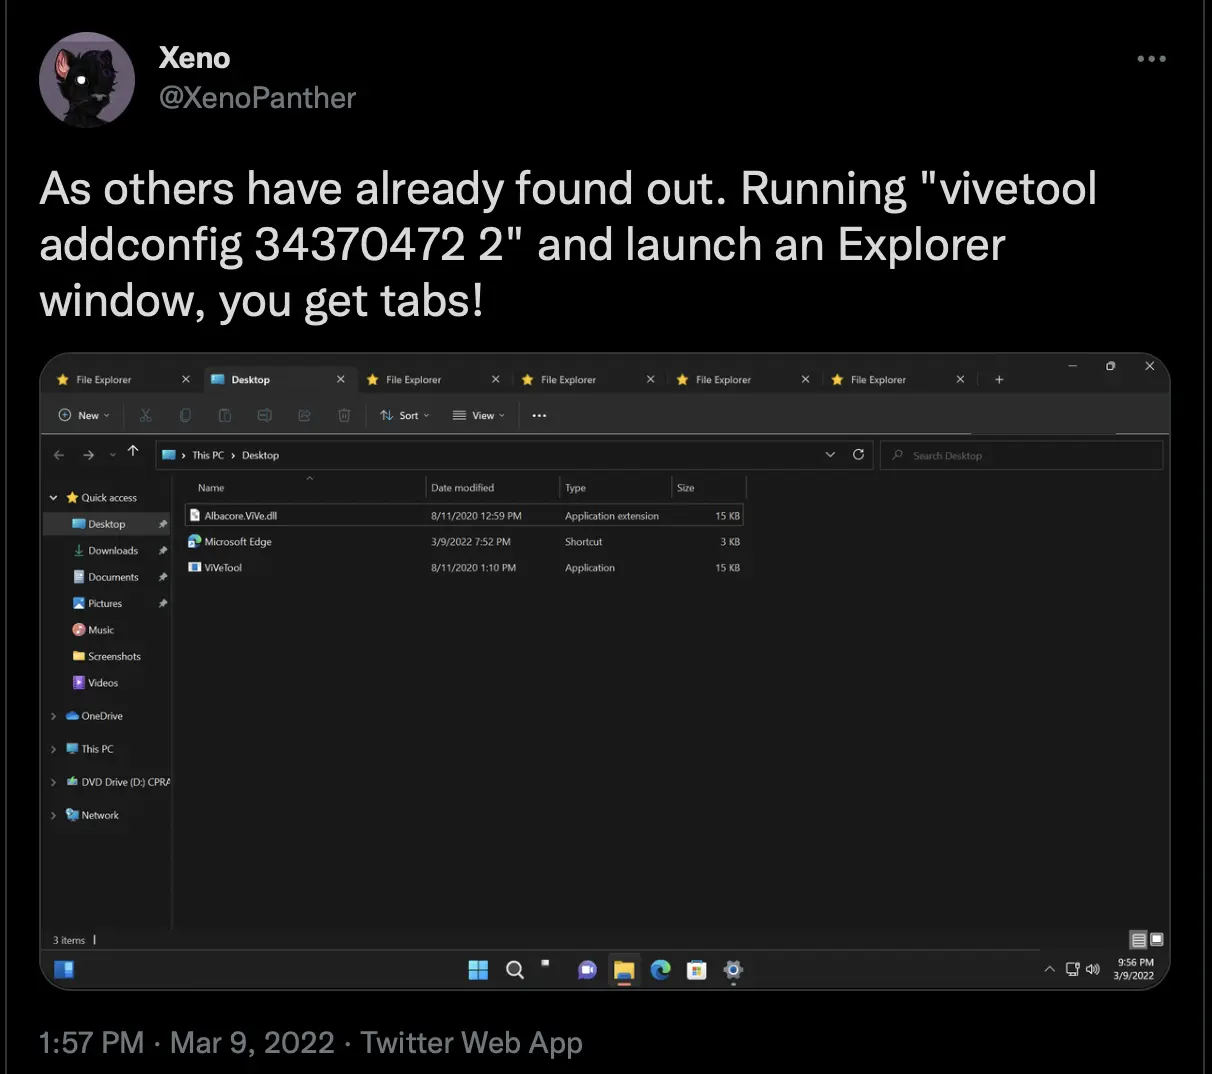The width and height of the screenshot is (1212, 1074).
Task: Click the Cut icon in Explorer toolbar
Action: (146, 415)
